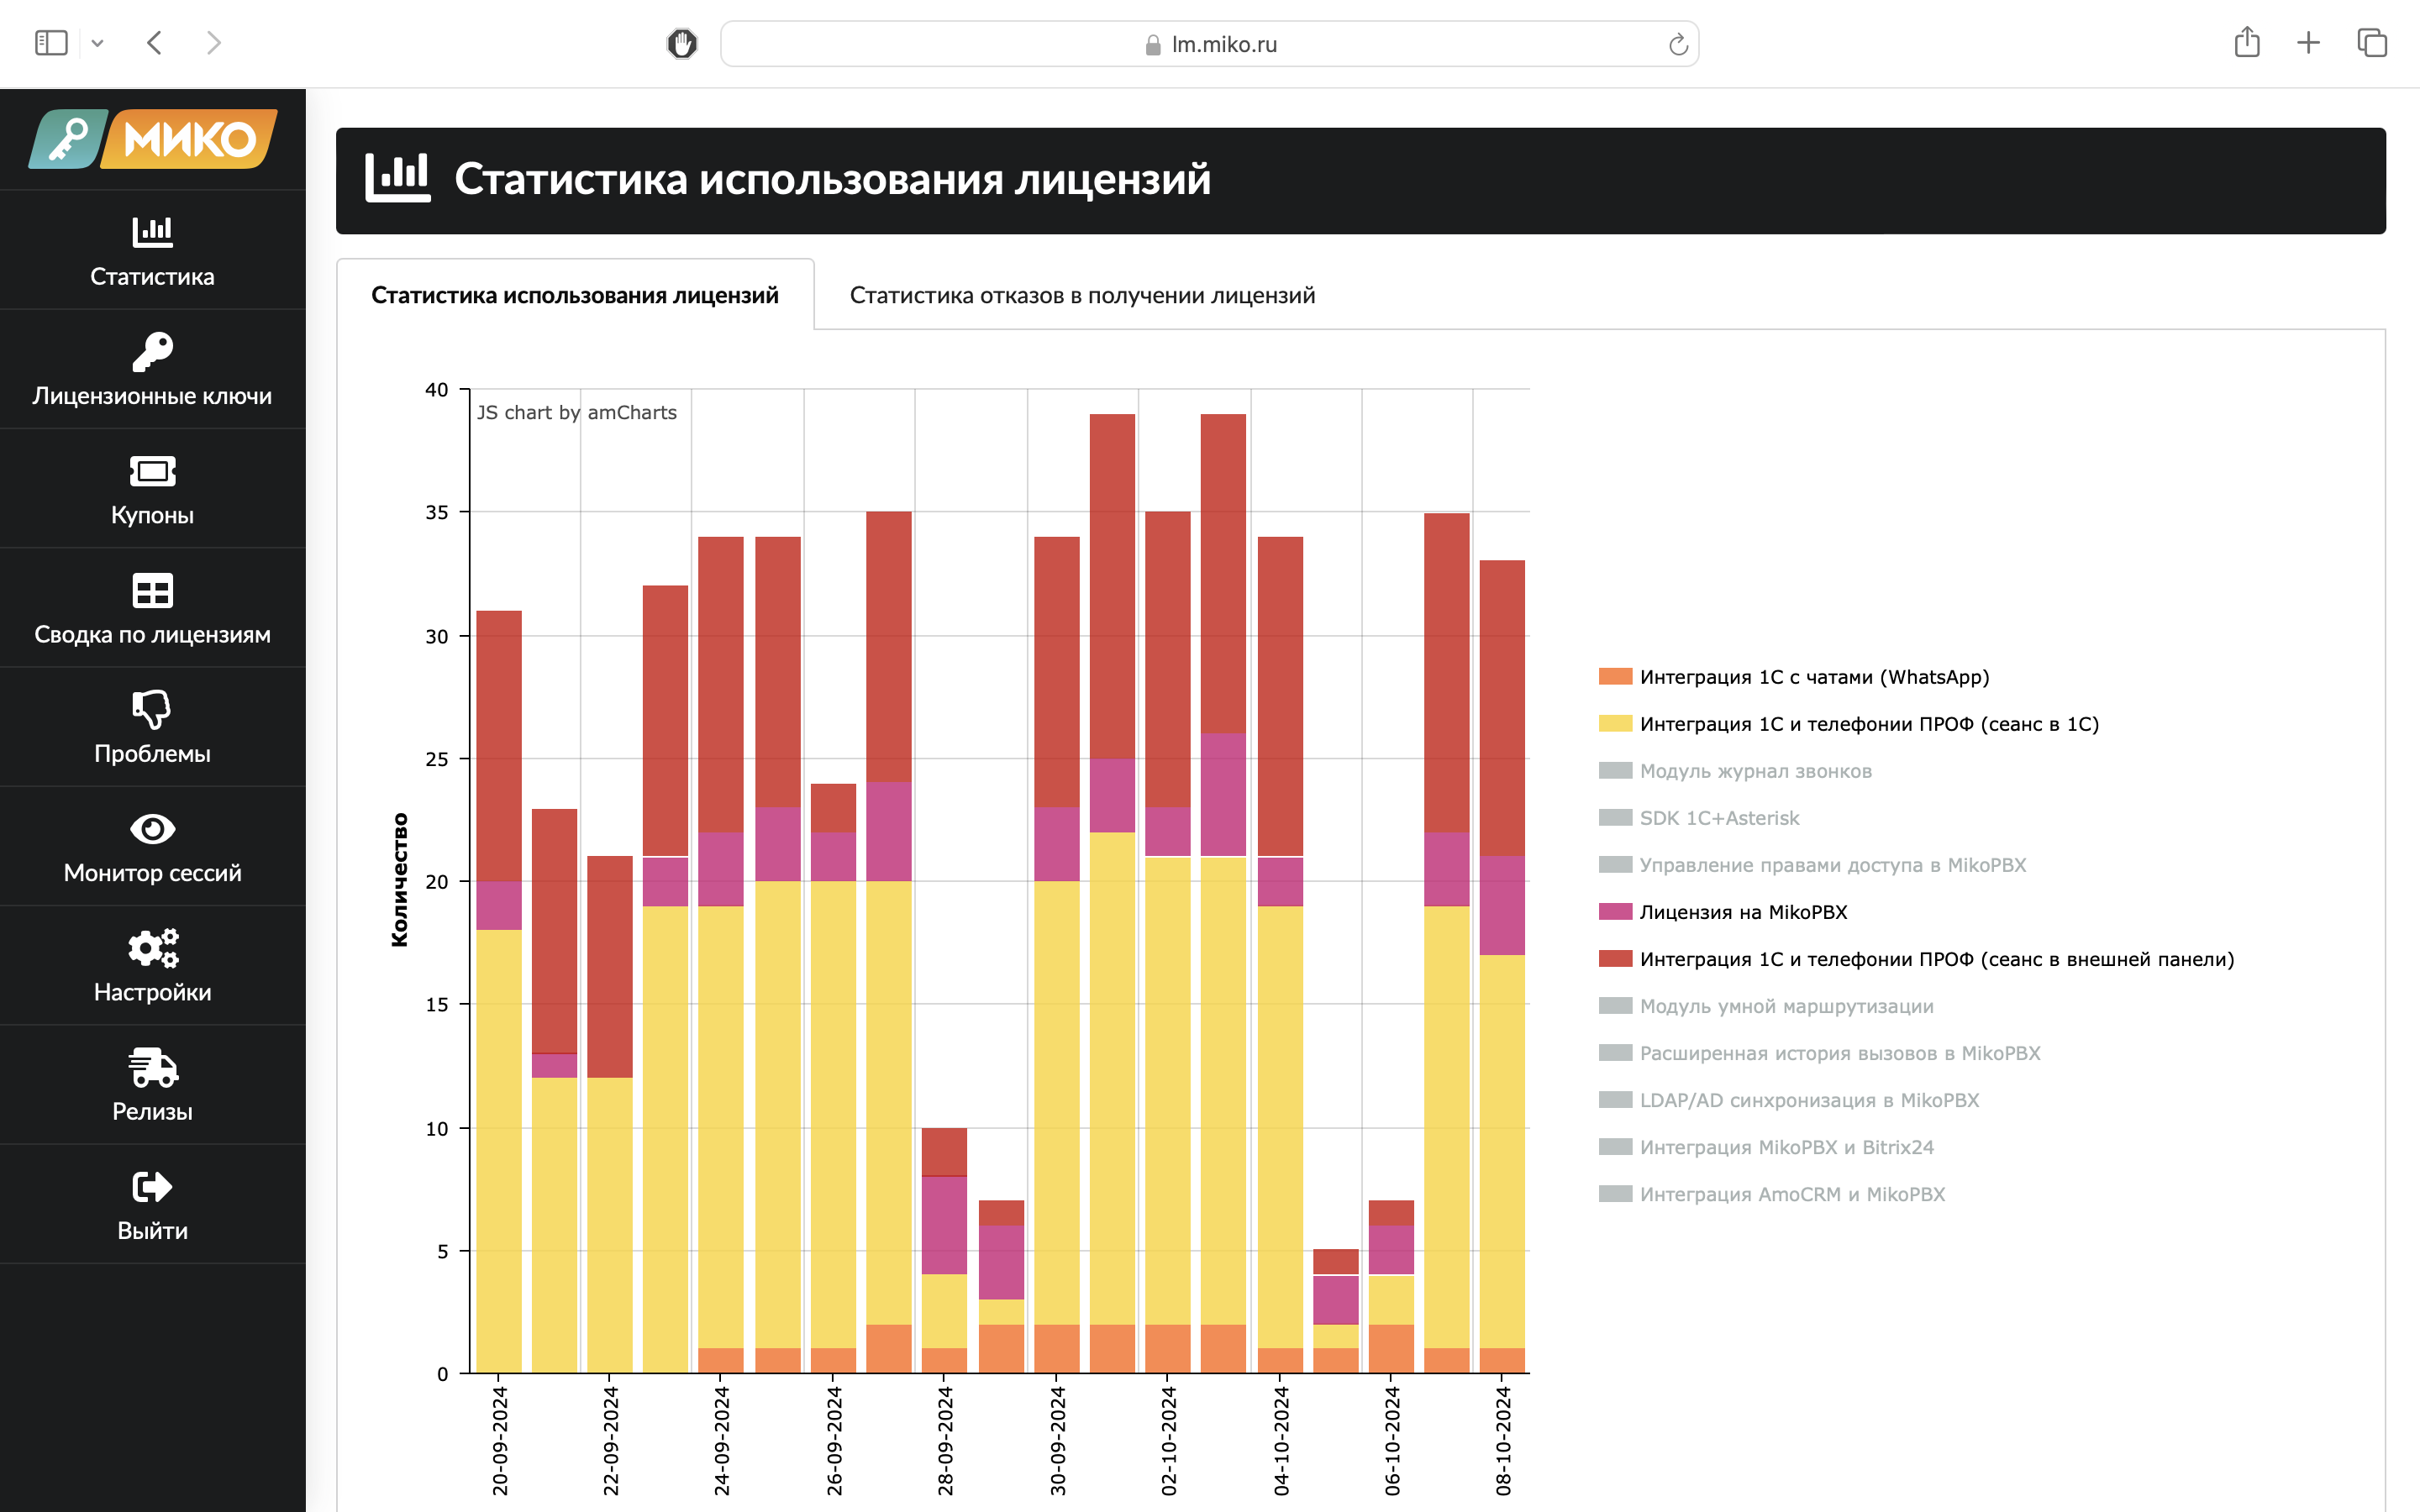2420x1512 pixels.
Task: Switch to Статистика отказов в получении лицензий tab
Action: tap(1082, 295)
